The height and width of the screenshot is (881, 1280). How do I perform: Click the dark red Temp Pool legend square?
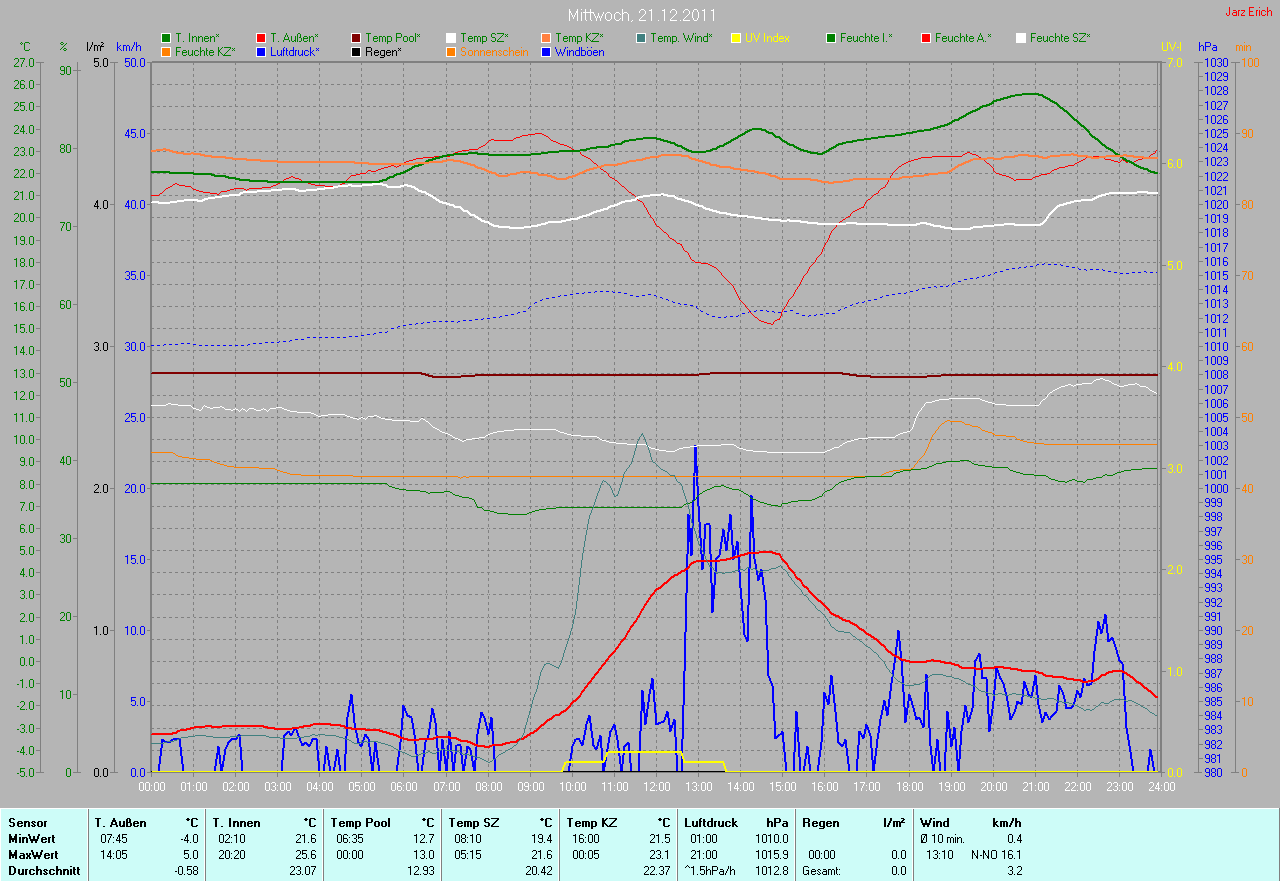click(x=356, y=38)
